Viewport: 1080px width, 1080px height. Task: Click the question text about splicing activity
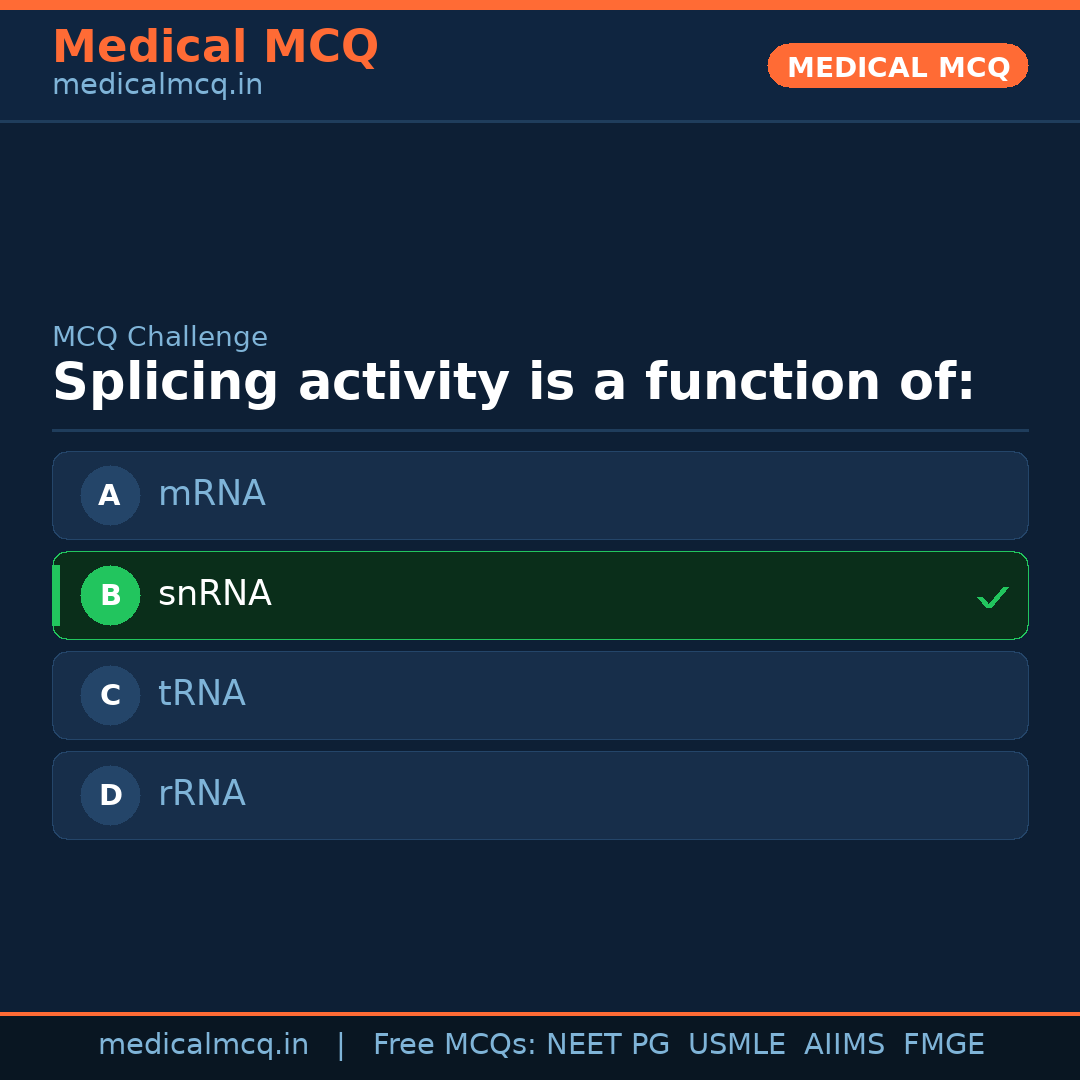coord(513,383)
